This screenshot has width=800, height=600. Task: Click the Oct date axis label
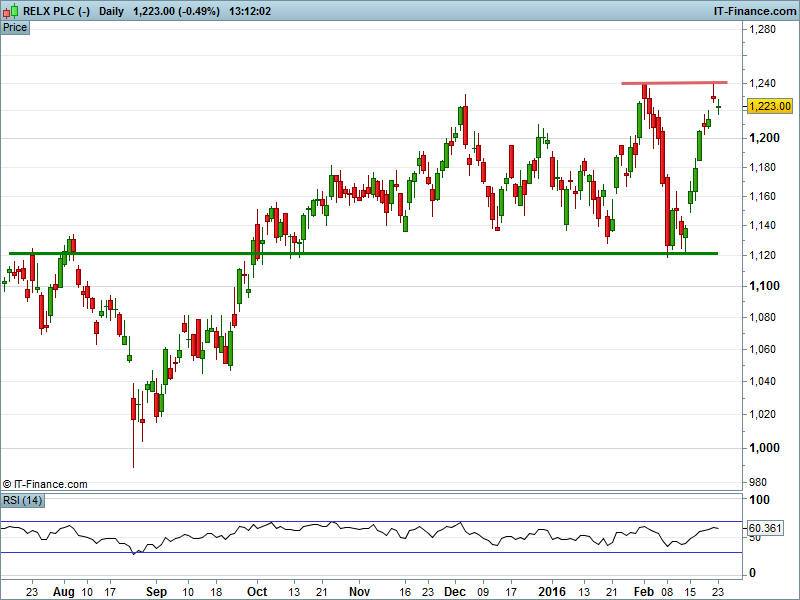click(257, 591)
